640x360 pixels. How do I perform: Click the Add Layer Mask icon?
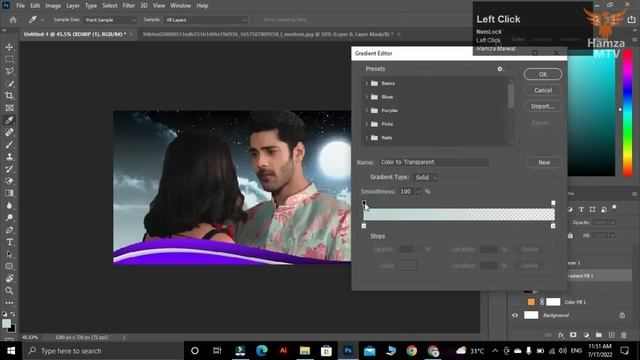[573, 335]
